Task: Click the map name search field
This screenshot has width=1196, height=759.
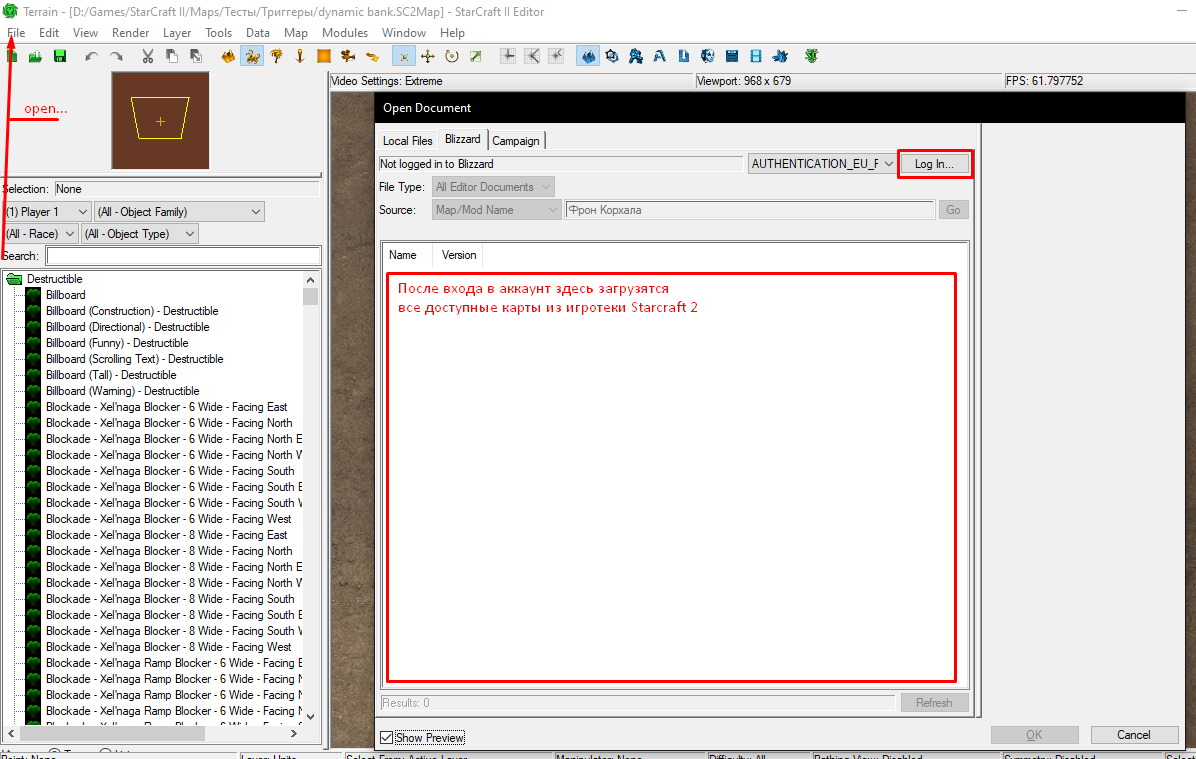Action: point(750,210)
